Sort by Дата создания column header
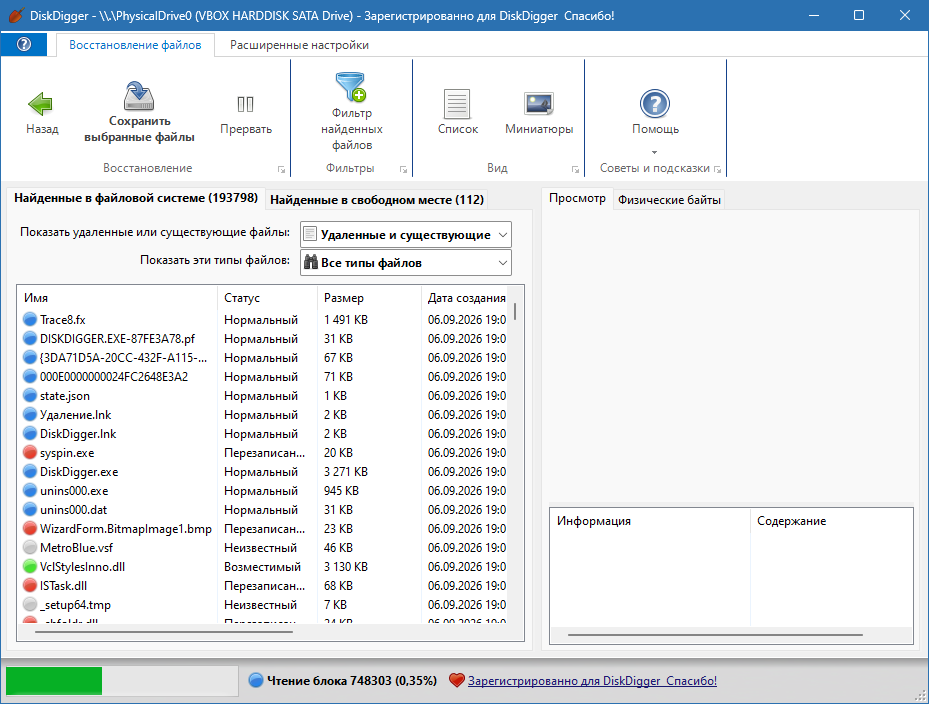 coord(464,298)
